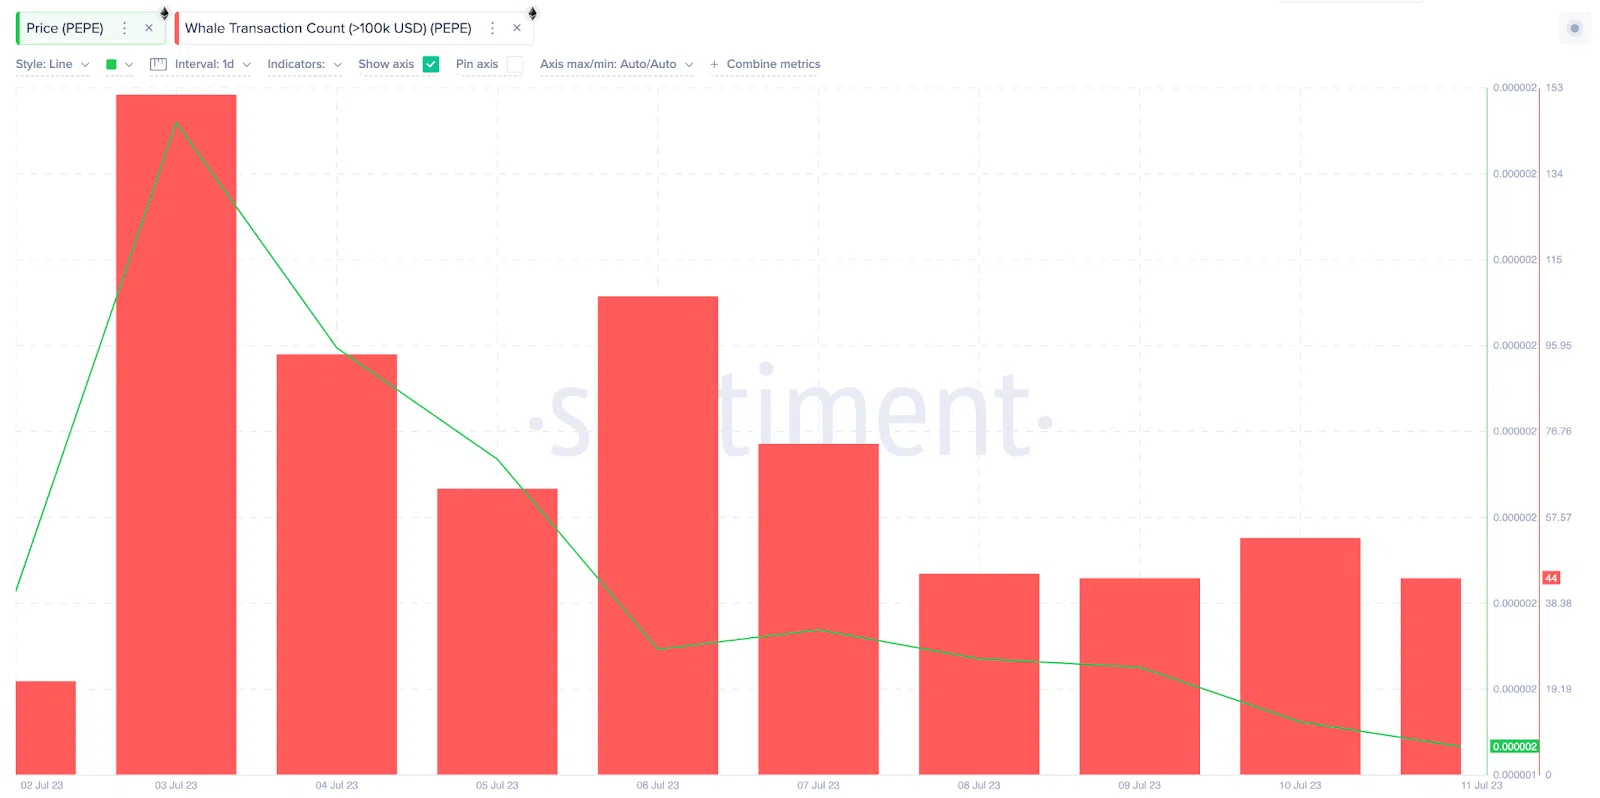The image size is (1600, 798).
Task: Click the Ethereum icon on the Whale Transaction tab
Action: pyautogui.click(x=533, y=13)
